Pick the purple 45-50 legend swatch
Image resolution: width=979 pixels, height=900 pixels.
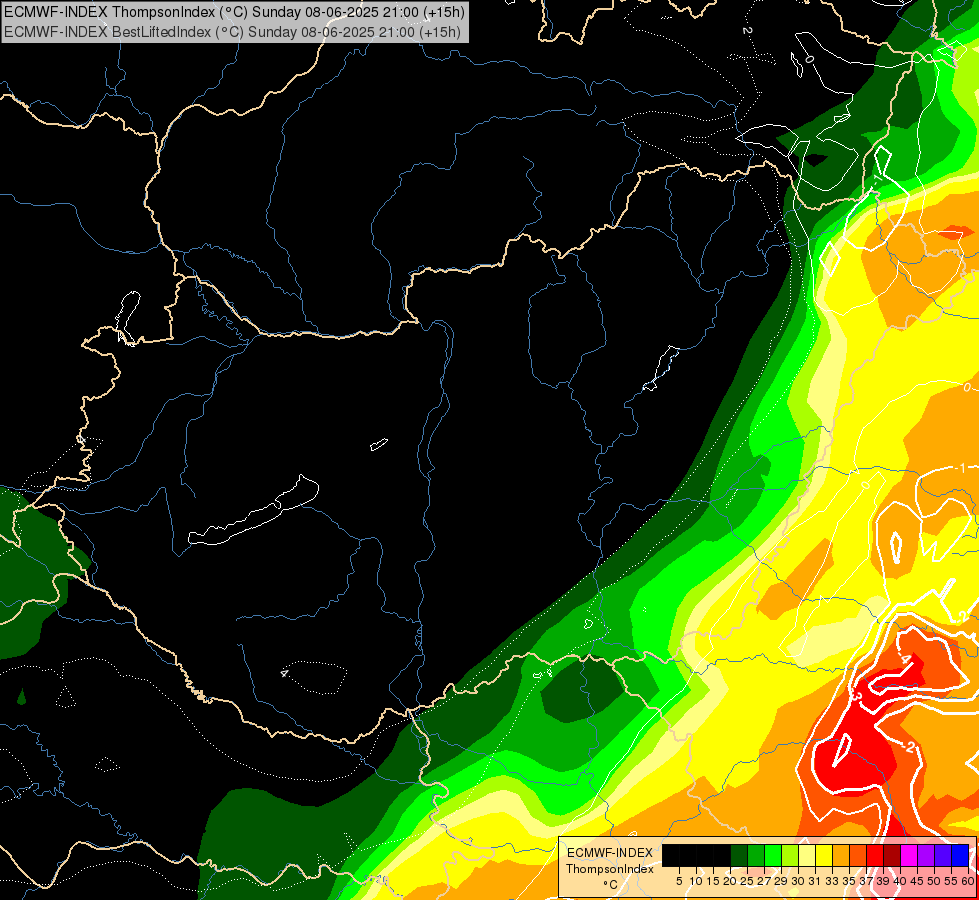pyautogui.click(x=925, y=855)
